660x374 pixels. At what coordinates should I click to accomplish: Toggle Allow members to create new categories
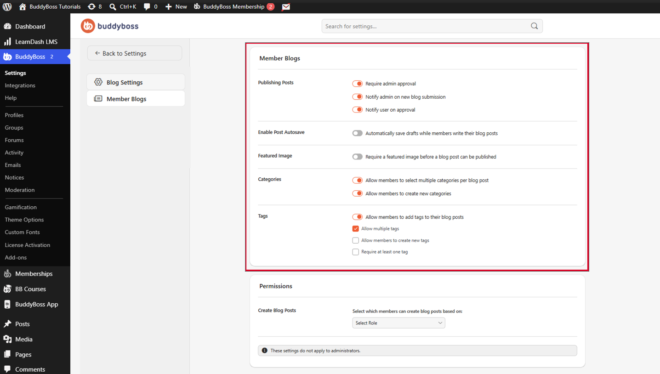[357, 194]
